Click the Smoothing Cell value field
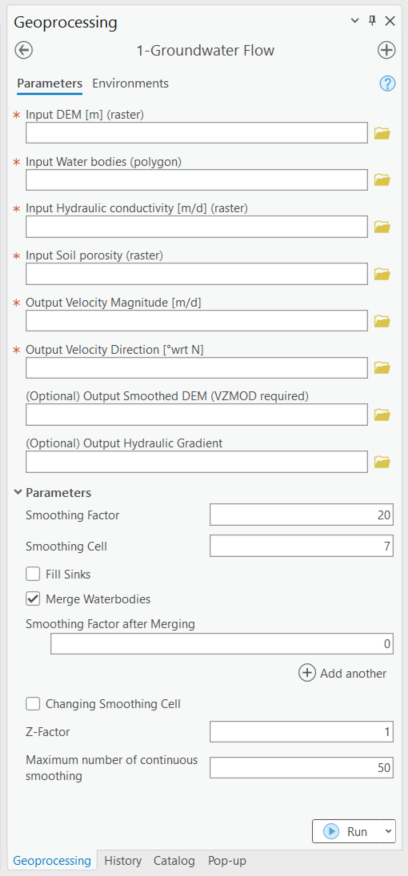Image resolution: width=408 pixels, height=876 pixels. coord(301,546)
